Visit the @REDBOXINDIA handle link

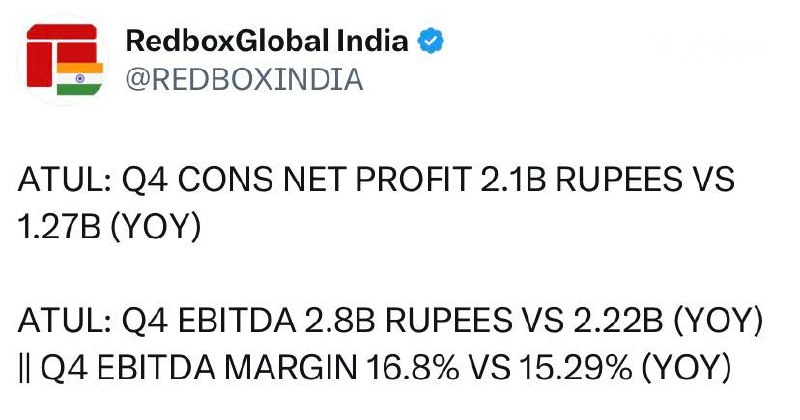(243, 79)
